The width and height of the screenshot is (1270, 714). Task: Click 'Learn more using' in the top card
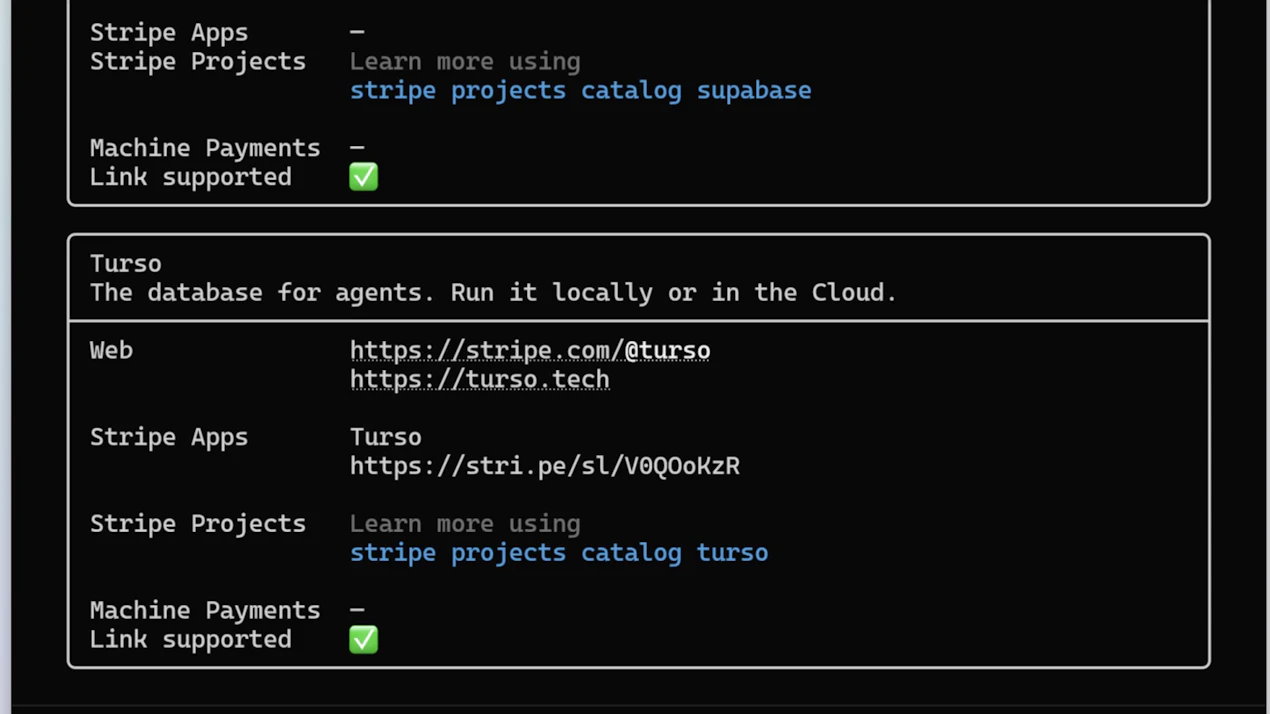tap(465, 62)
